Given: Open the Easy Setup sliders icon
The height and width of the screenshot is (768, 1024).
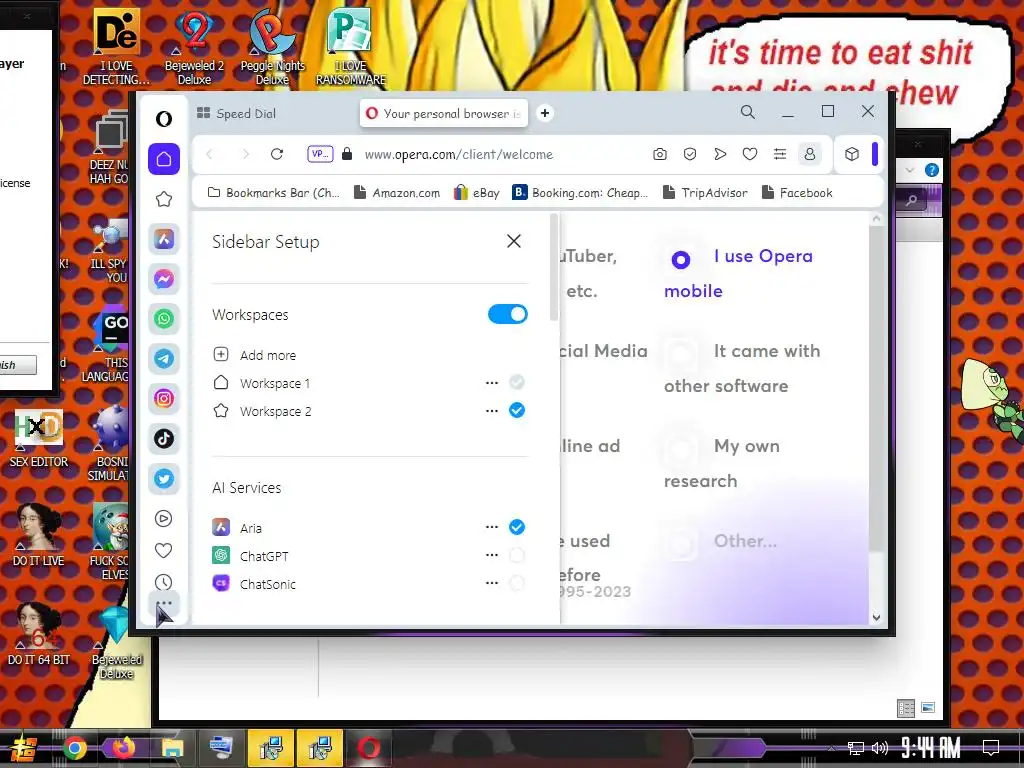Looking at the screenshot, I should point(780,154).
